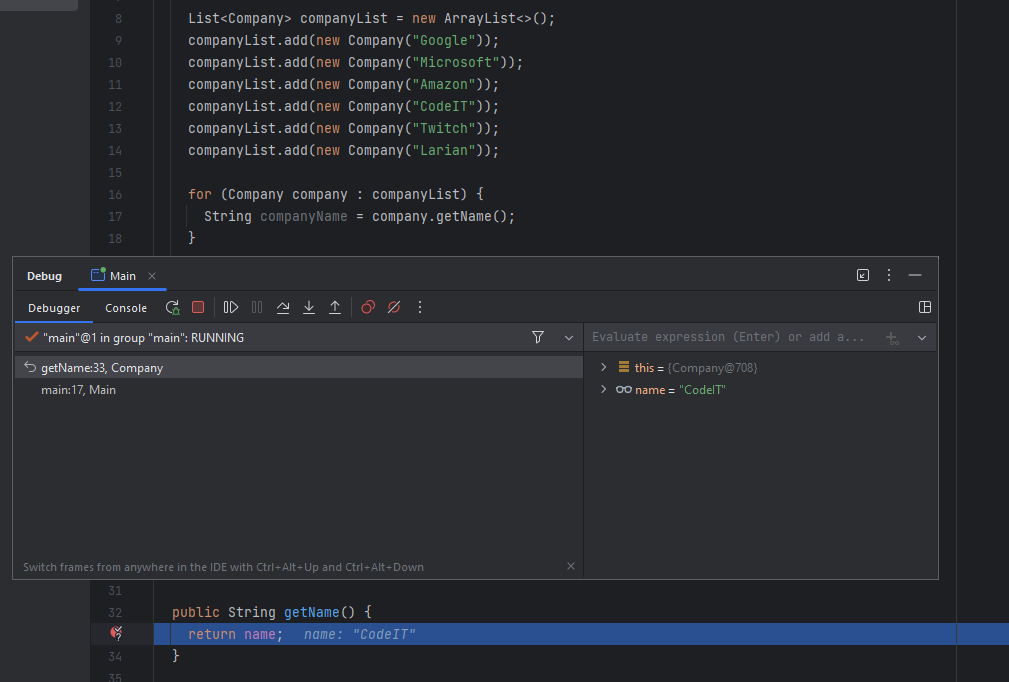Click the Step Over icon
Screen dimensions: 1009x682
tap(283, 308)
